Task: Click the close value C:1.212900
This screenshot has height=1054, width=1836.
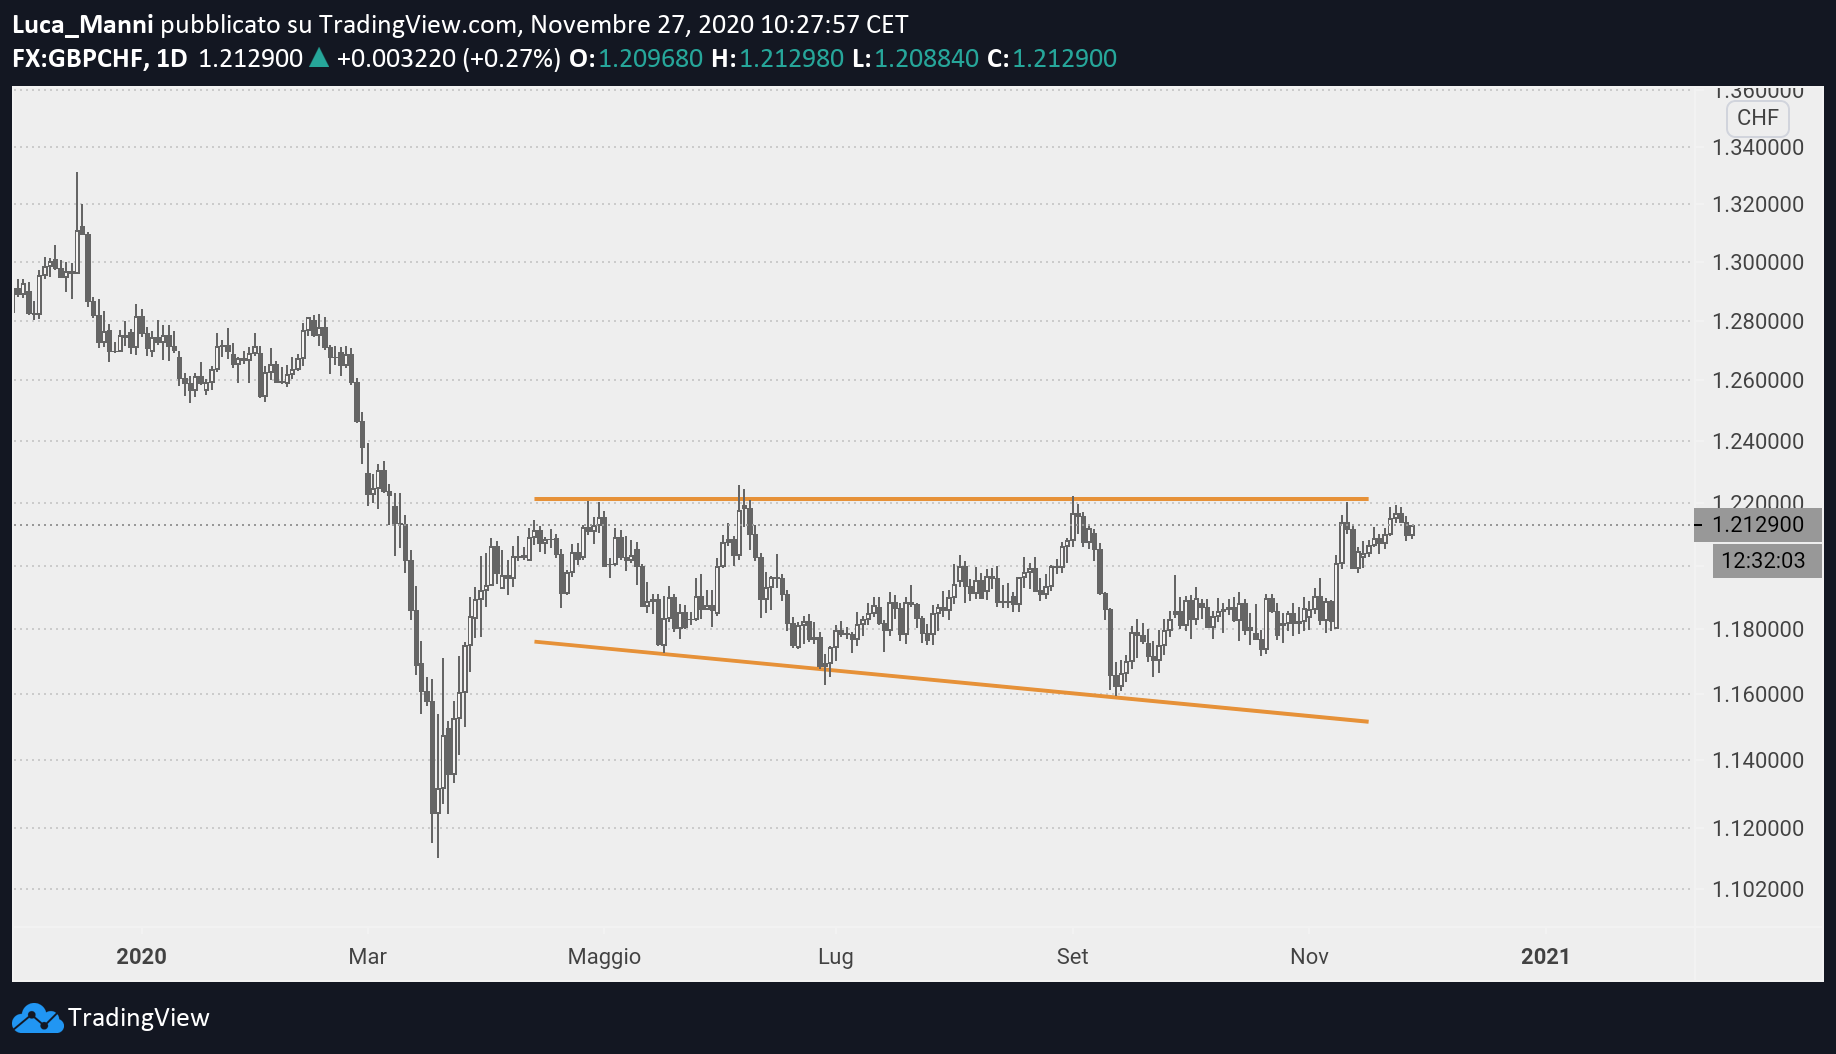Action: pyautogui.click(x=1052, y=58)
